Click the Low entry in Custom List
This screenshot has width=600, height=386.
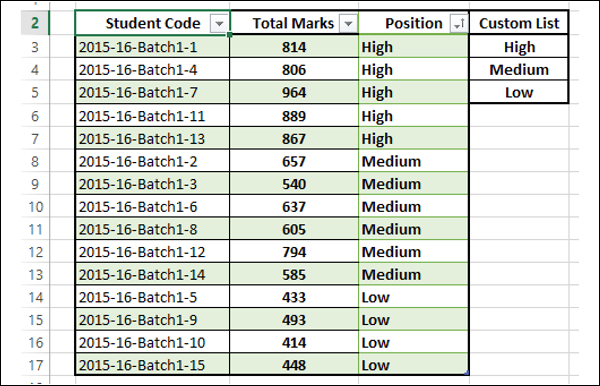[x=519, y=92]
